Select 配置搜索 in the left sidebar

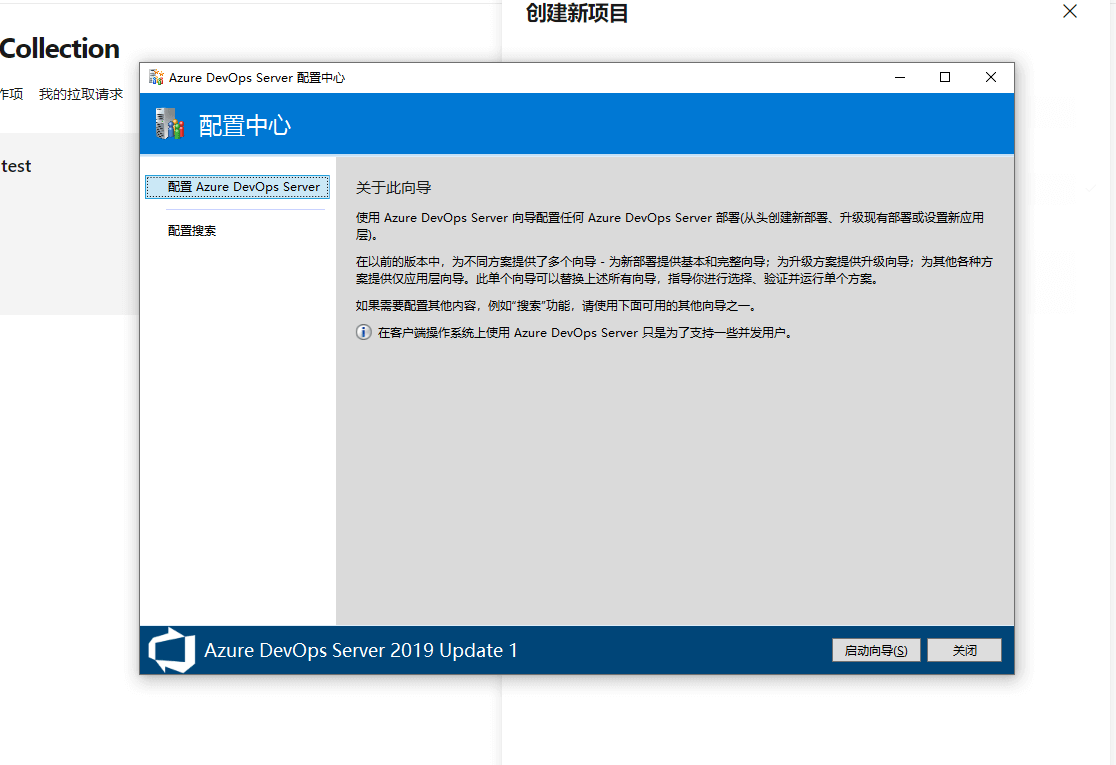pos(192,231)
